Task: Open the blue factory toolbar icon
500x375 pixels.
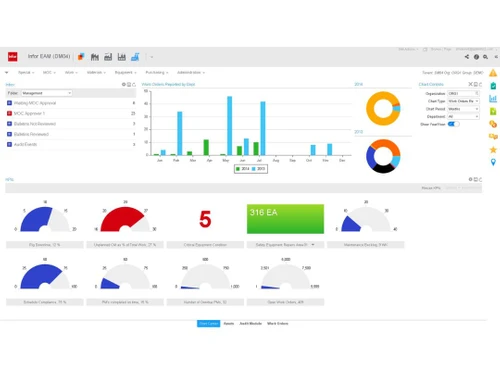Action: point(135,57)
